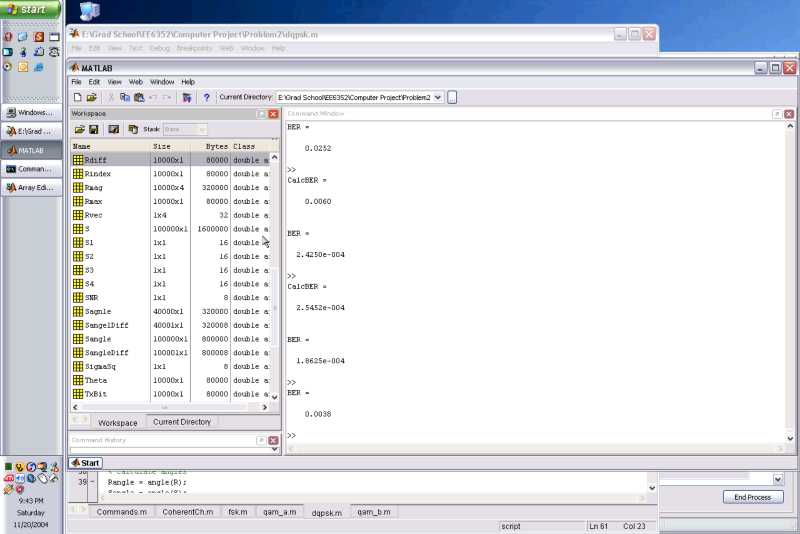The image size is (800, 534).
Task: Open the fsk.m editor tab
Action: point(238,512)
